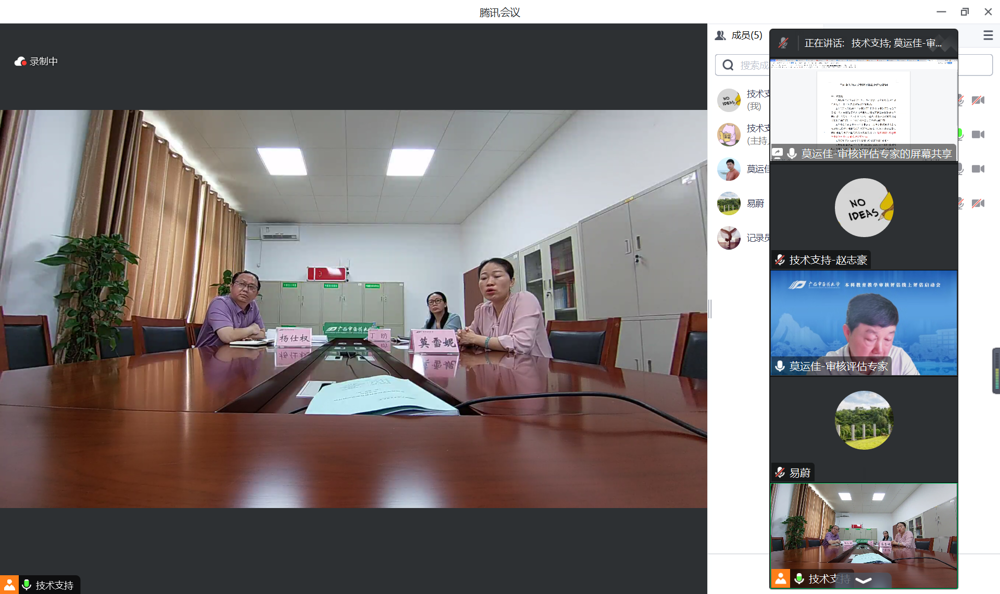Click screen share icon in 屏幕共享 label
Screen dimensions: 1000x594
pos(777,153)
